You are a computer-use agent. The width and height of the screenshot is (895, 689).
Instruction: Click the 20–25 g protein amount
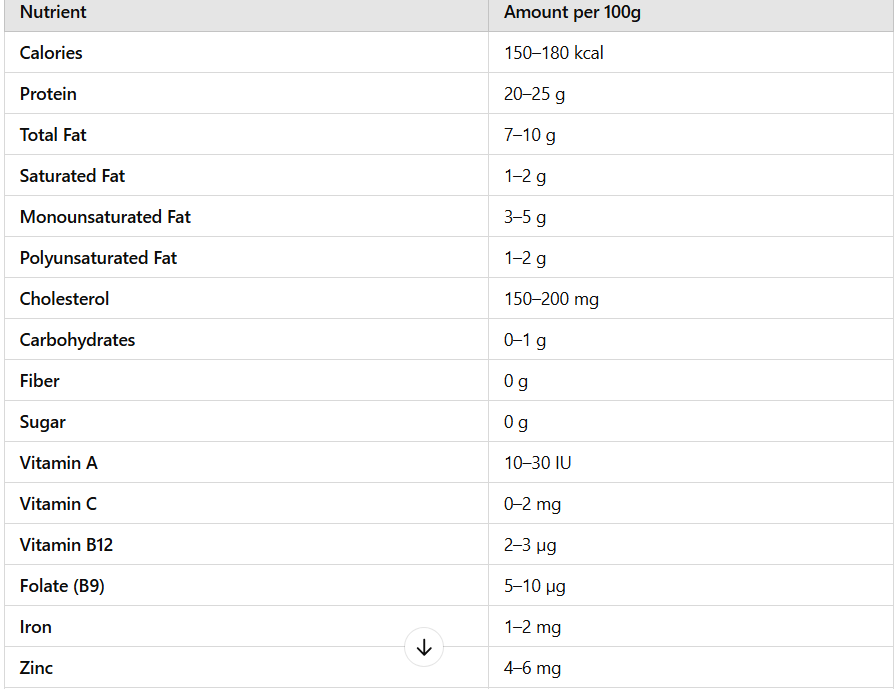coord(534,94)
